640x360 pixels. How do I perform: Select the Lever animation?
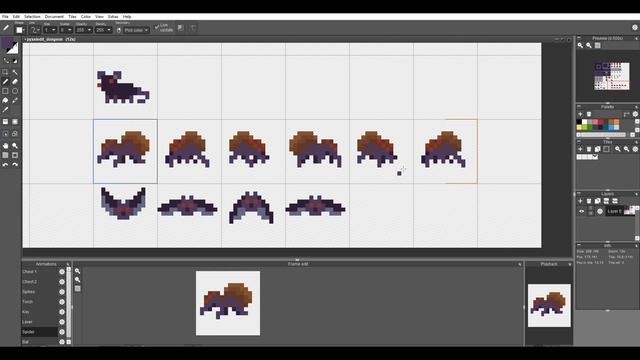[x=40, y=322]
